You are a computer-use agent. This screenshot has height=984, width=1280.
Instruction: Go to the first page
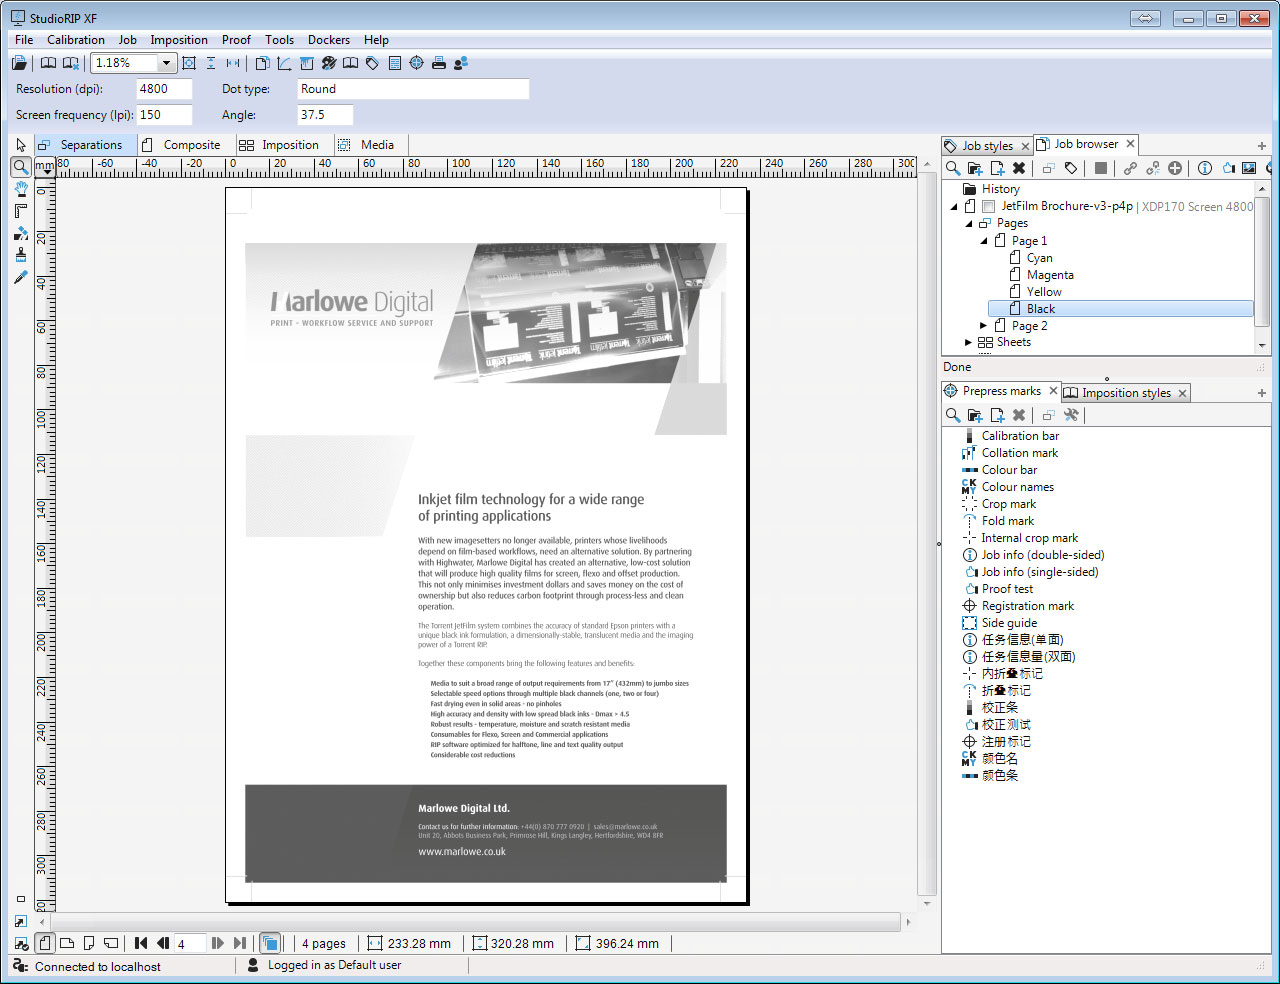[141, 943]
